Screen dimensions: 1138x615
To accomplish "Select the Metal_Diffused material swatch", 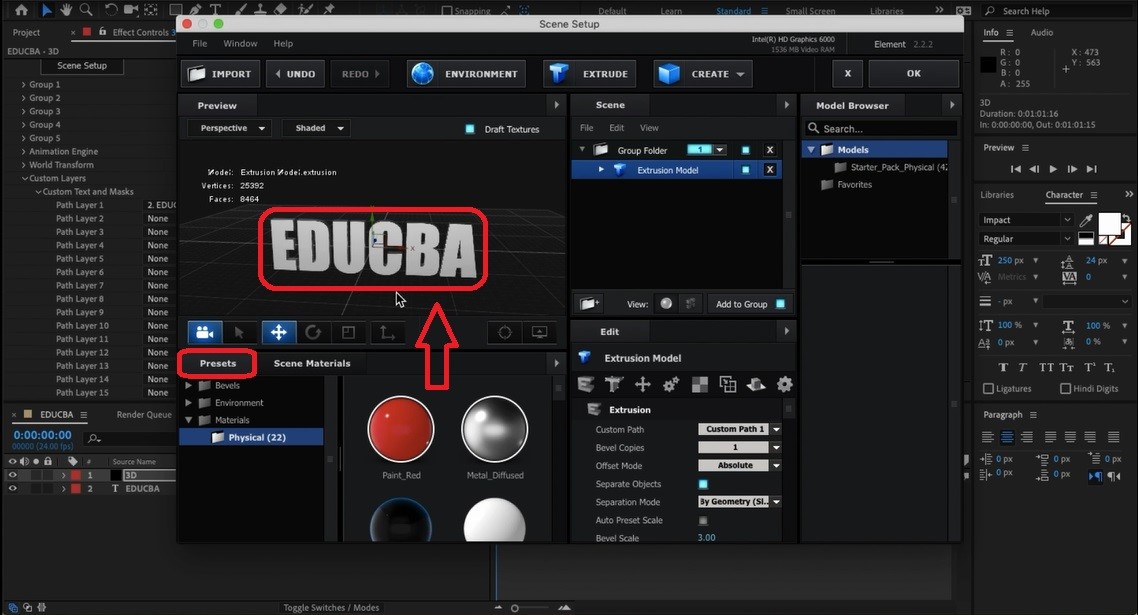I will 494,429.
